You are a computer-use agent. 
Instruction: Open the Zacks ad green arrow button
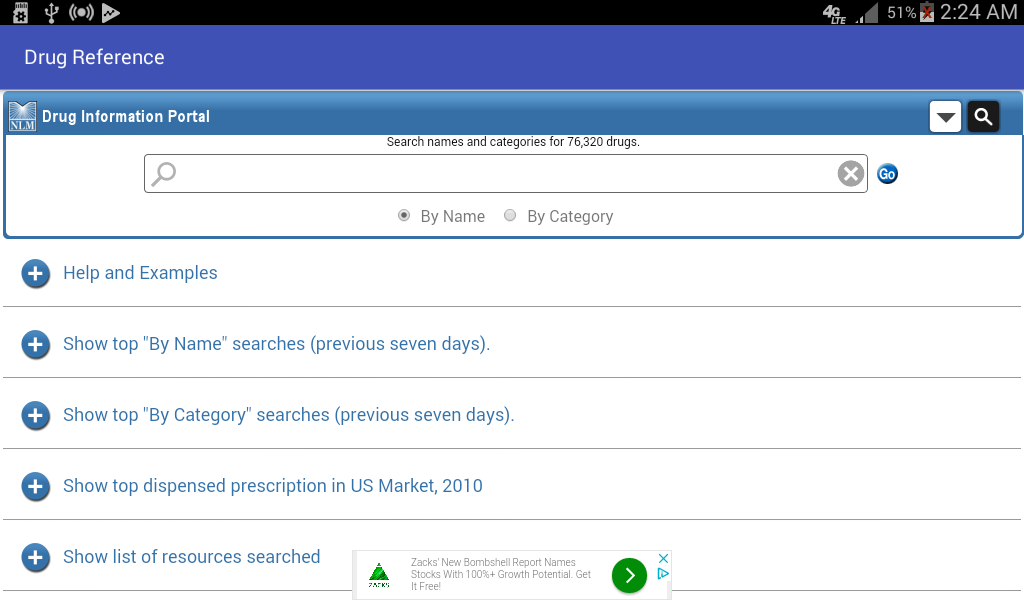tap(629, 575)
